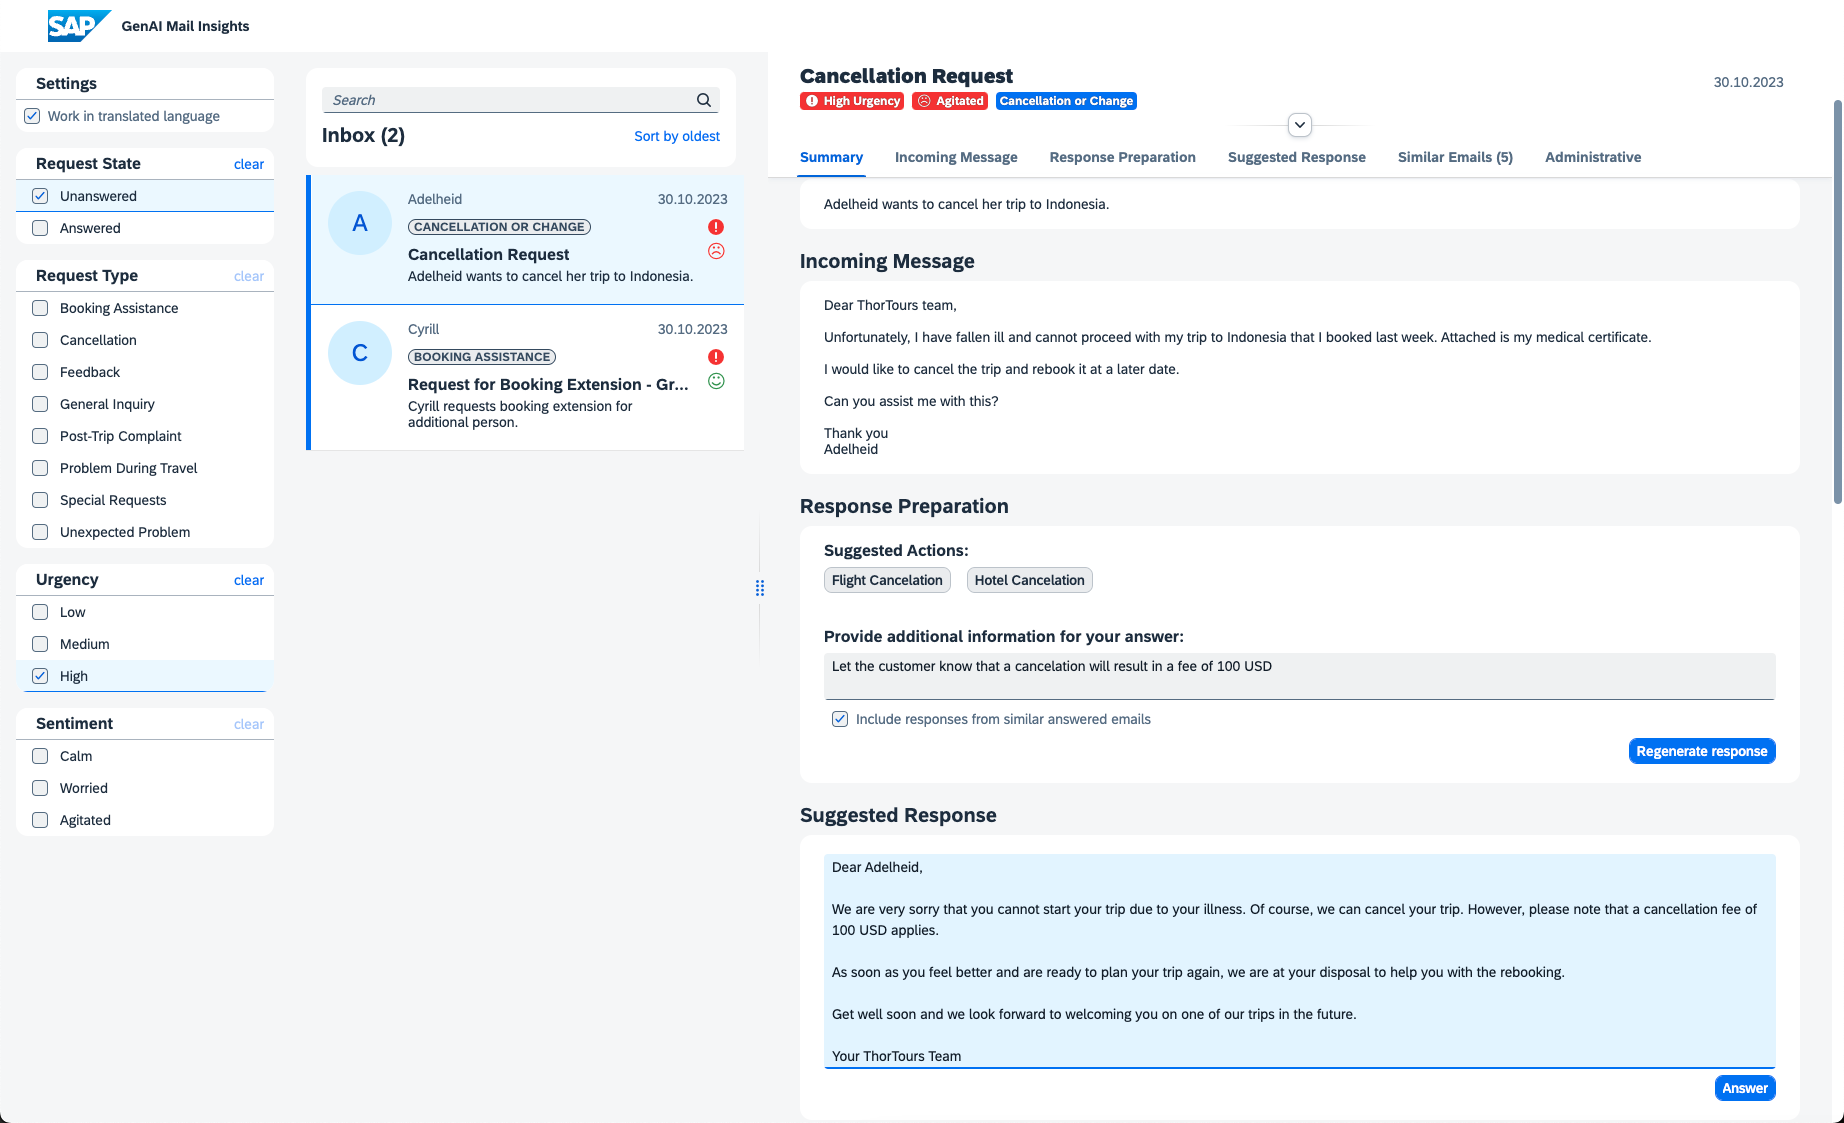1844x1123 pixels.
Task: Click the High Urgency tag in the header
Action: coord(852,101)
